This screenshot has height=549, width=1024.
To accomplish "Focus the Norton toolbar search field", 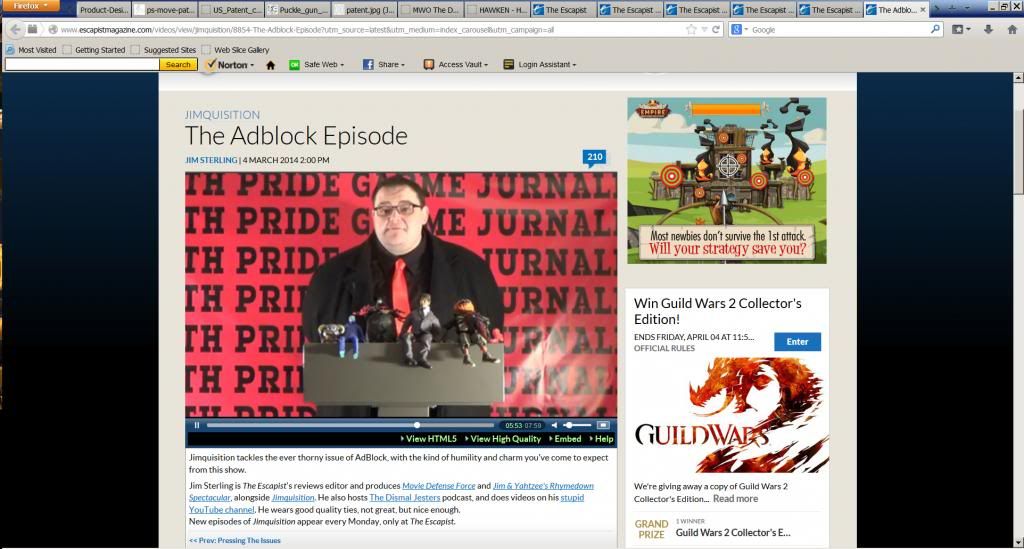I will click(82, 65).
